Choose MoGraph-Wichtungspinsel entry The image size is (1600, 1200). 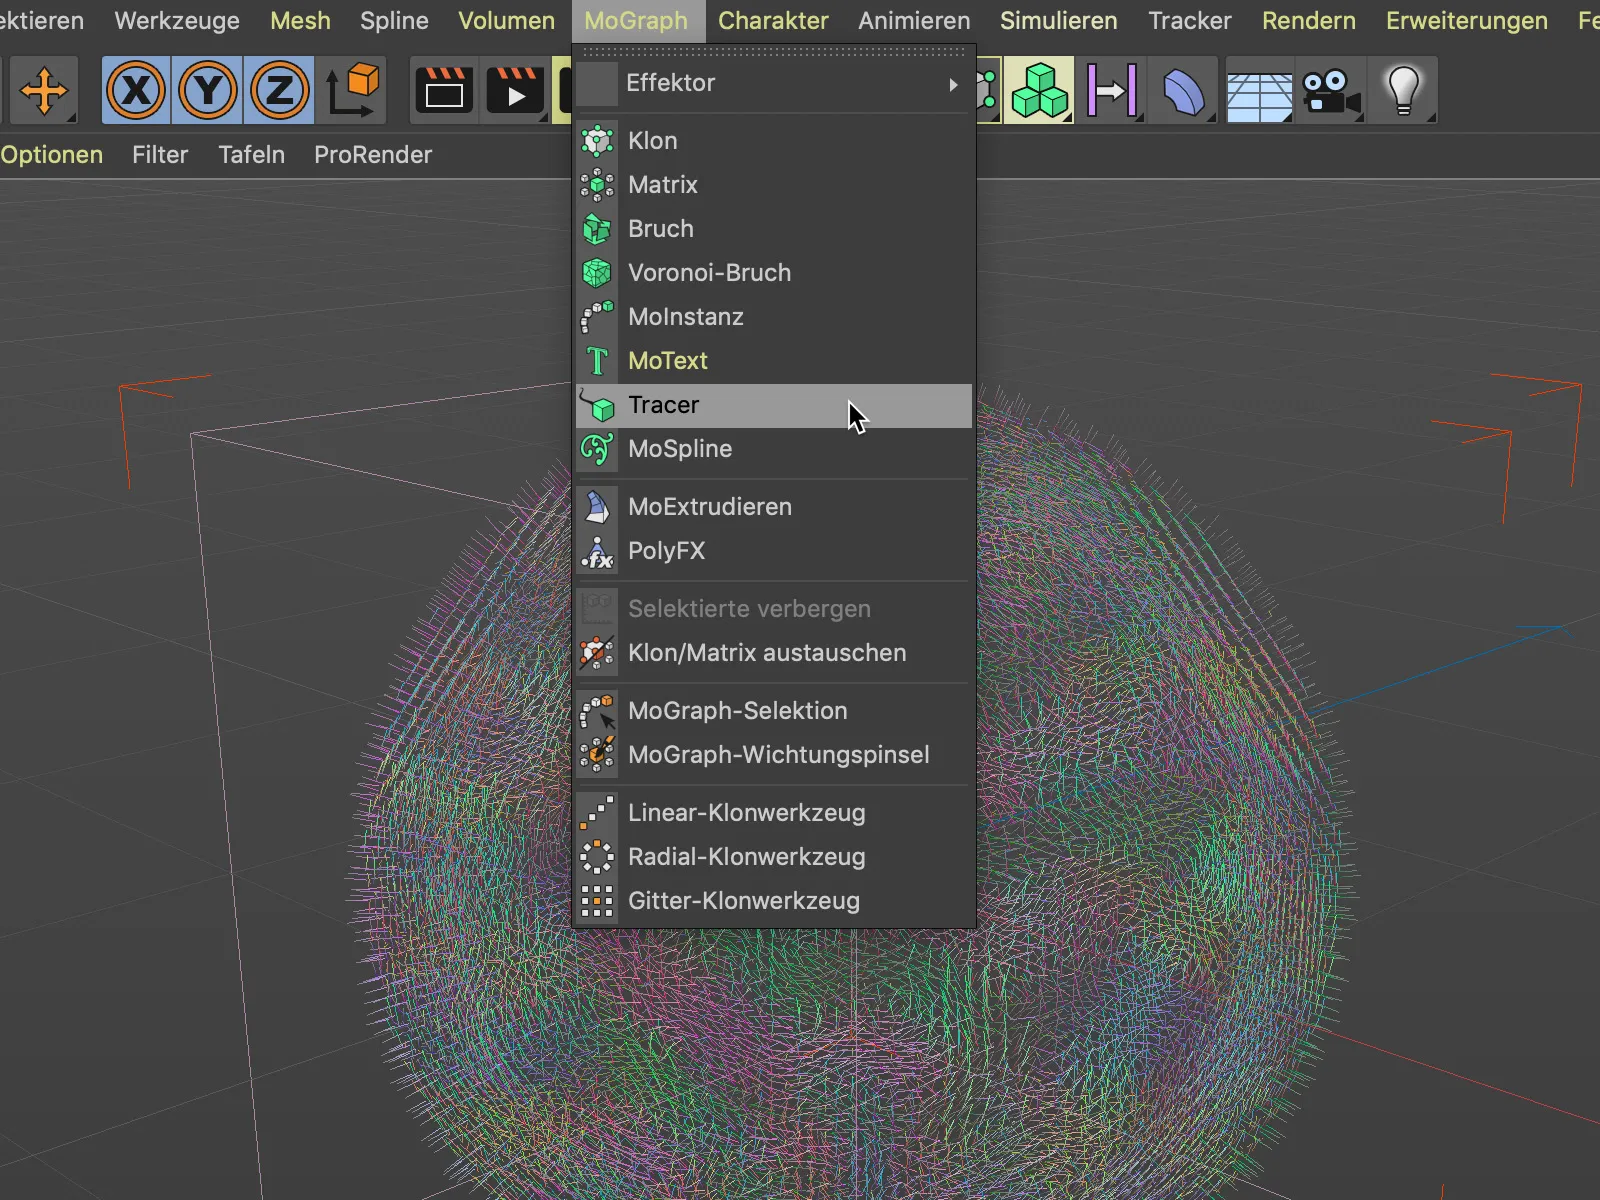(774, 755)
